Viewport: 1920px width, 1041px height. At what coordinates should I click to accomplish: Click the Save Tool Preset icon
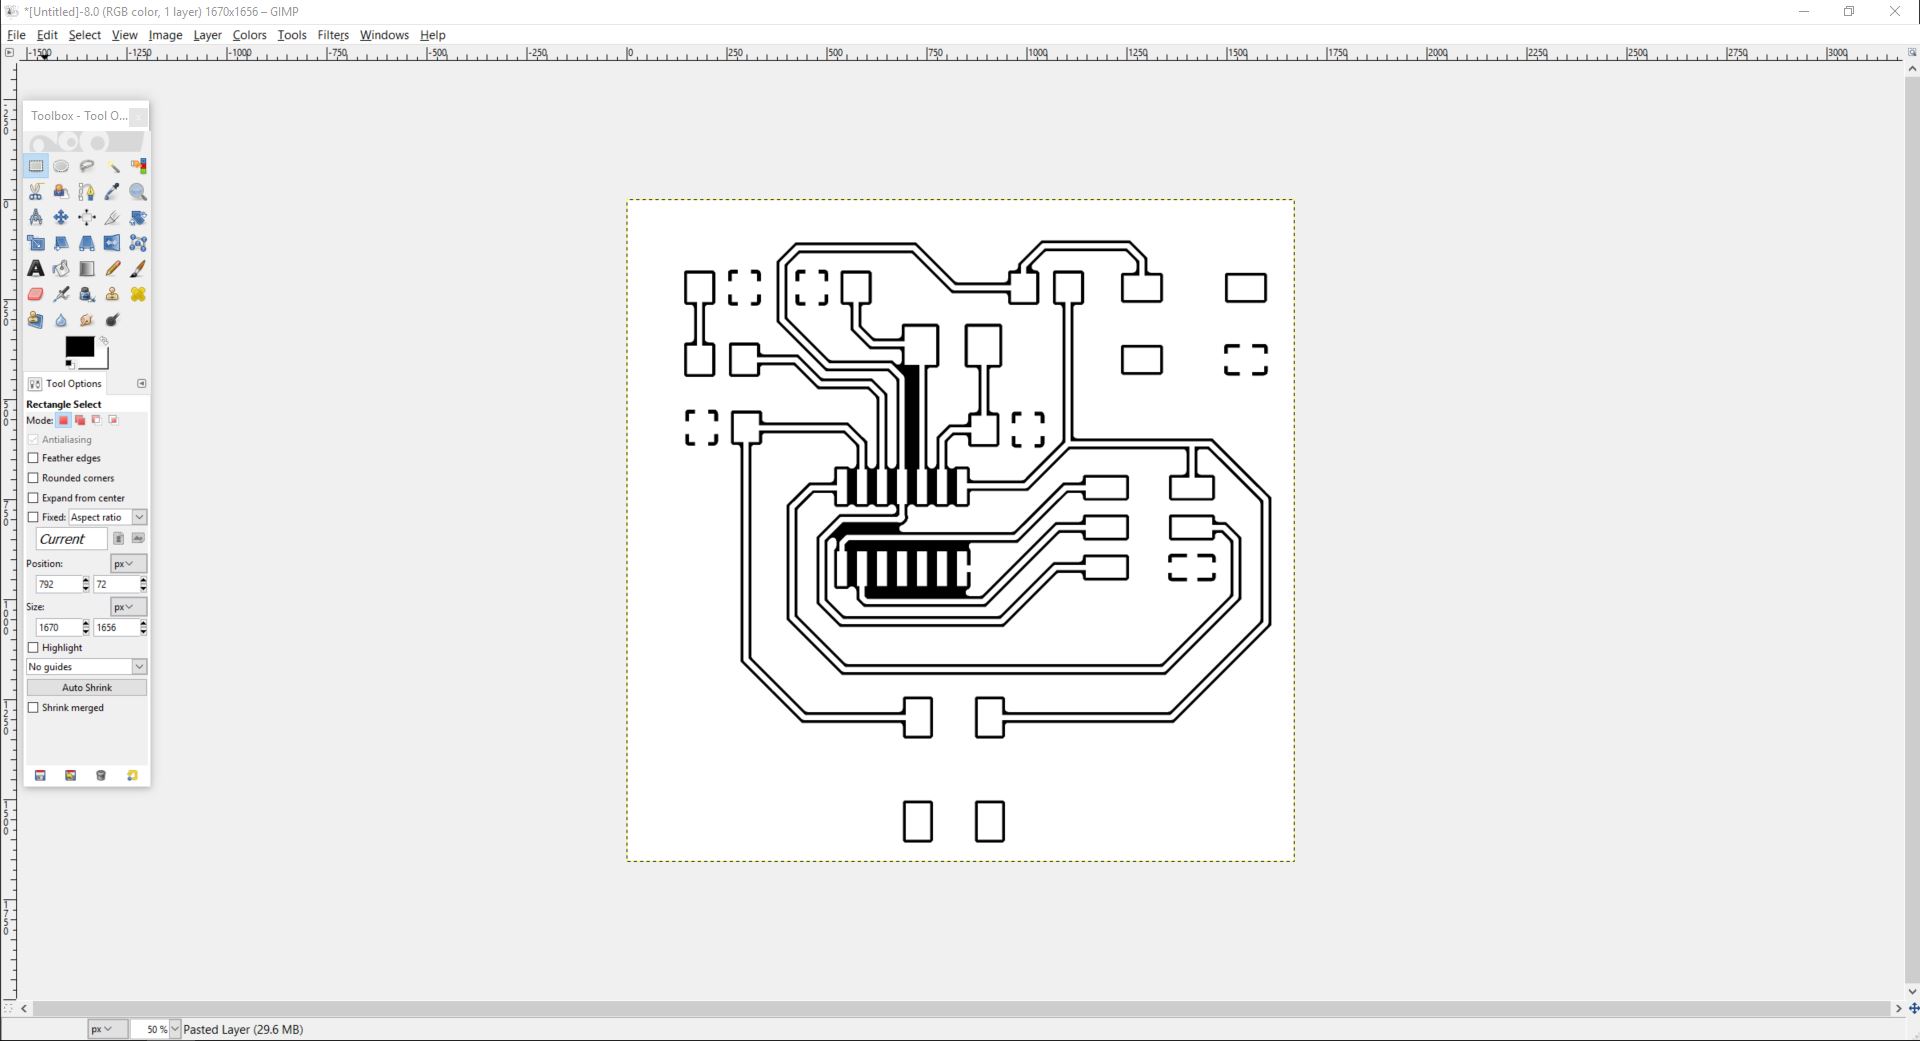click(x=40, y=775)
